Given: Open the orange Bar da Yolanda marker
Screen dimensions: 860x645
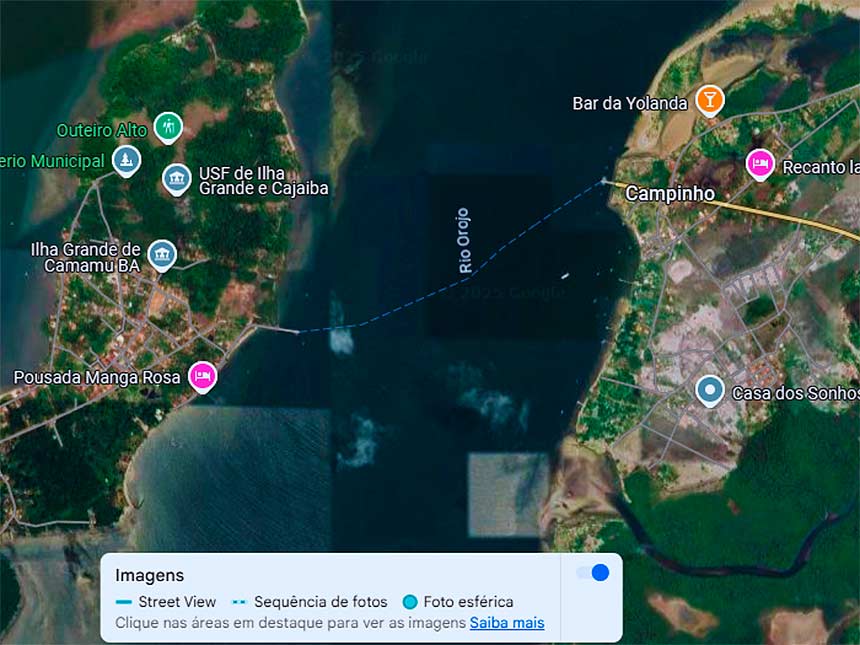Looking at the screenshot, I should [709, 100].
